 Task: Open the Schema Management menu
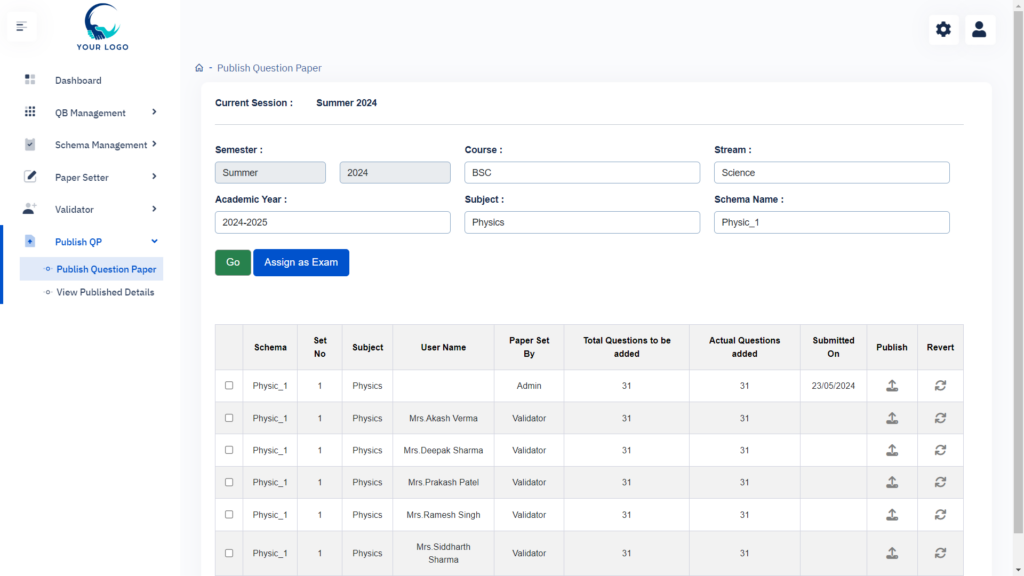pos(101,145)
